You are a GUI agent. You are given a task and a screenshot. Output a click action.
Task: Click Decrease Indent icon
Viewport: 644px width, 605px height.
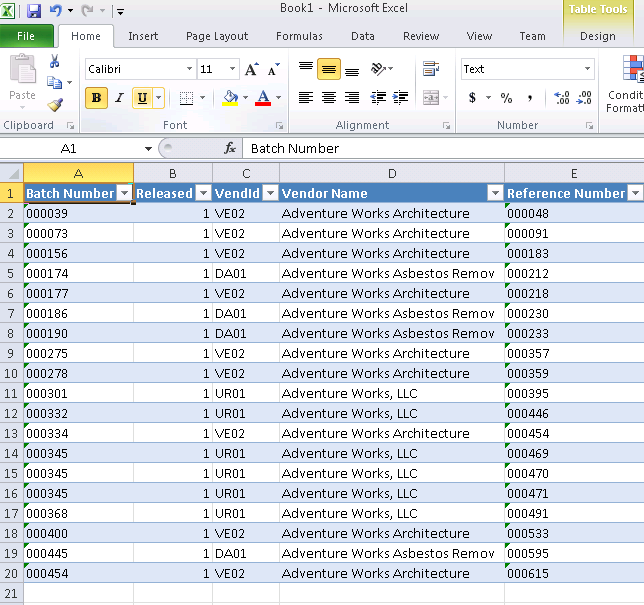378,98
